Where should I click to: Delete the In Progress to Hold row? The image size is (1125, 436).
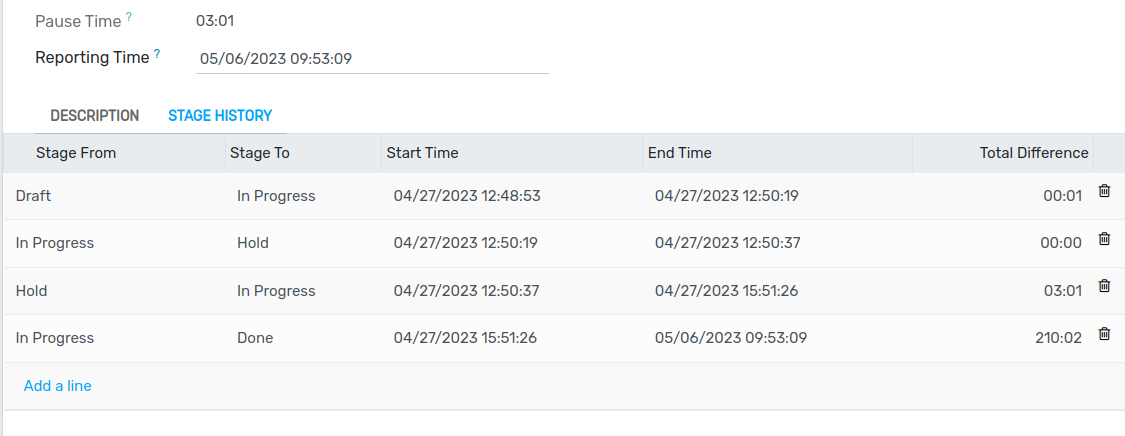[x=1104, y=239]
